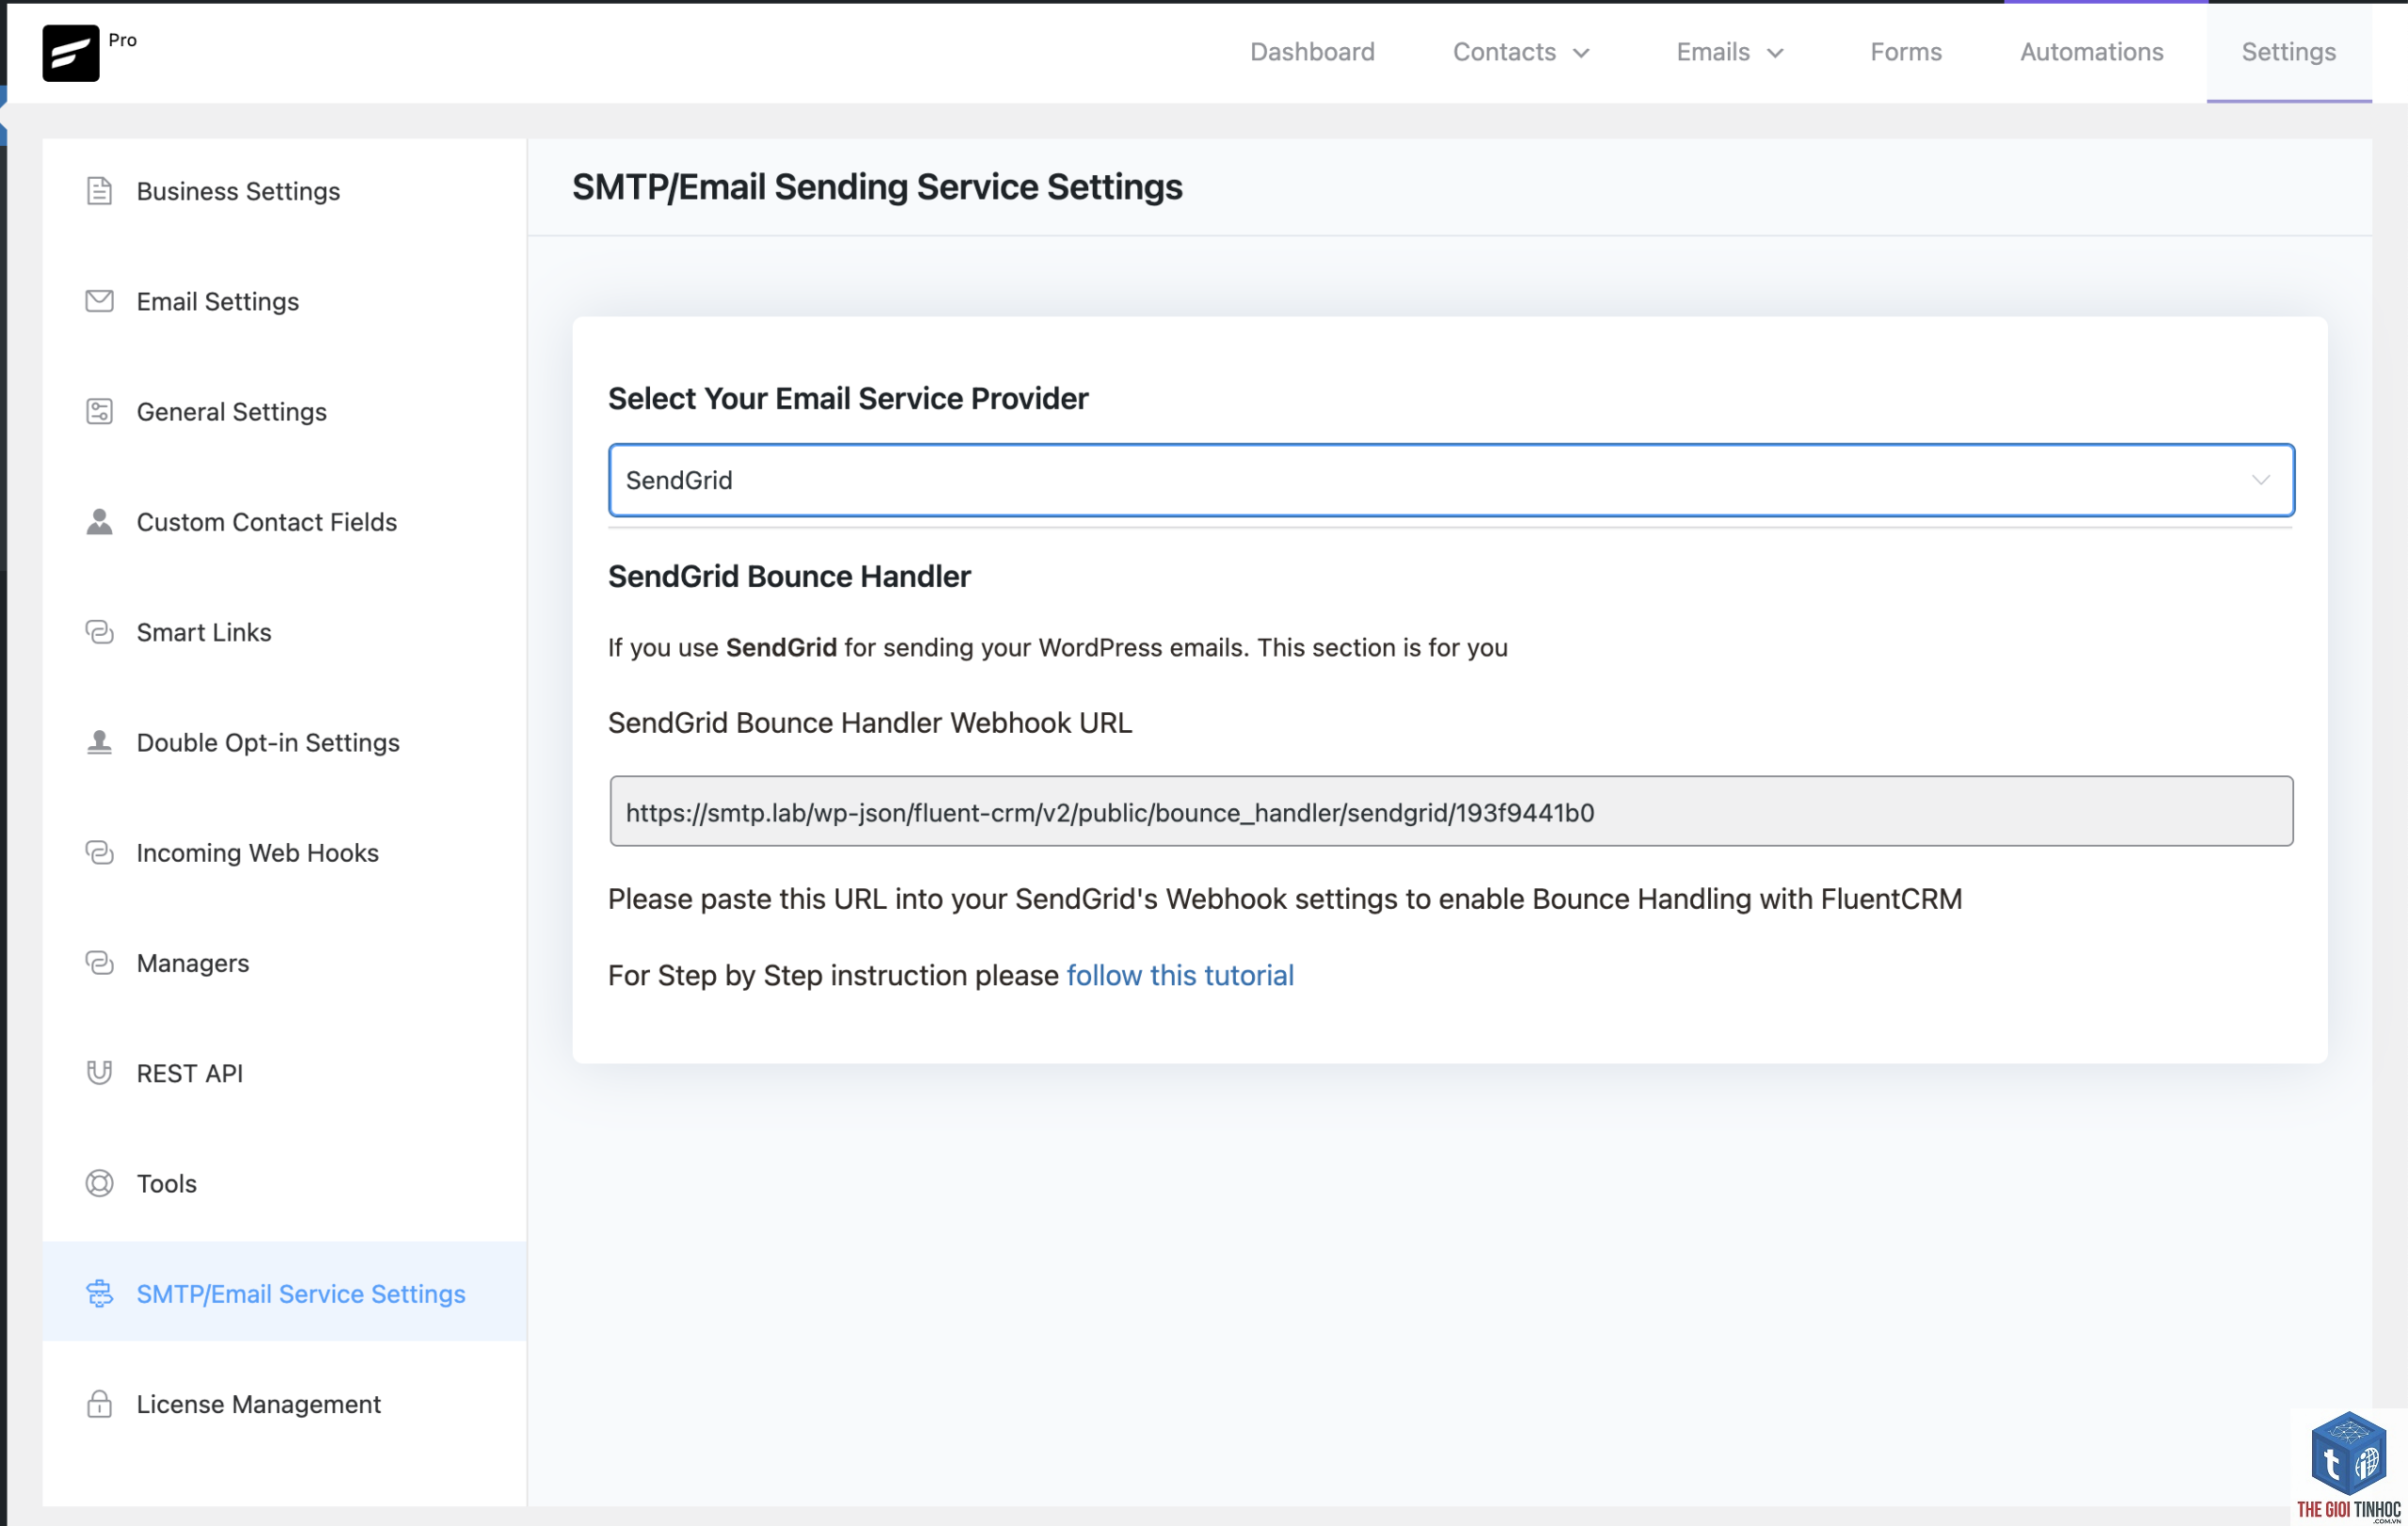Screen dimensions: 2408x1526
Task: Expand the Contacts dropdown chevron
Action: [1581, 53]
